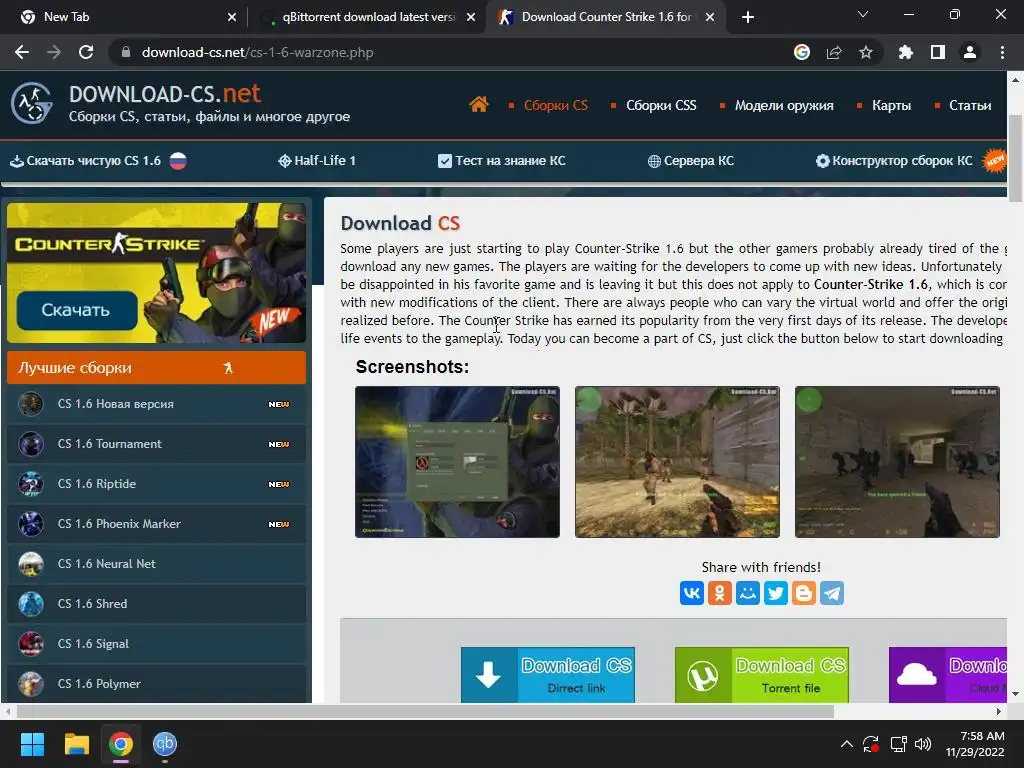Image resolution: width=1024 pixels, height=768 pixels.
Task: Open the tab search dropdown arrow
Action: click(863, 14)
